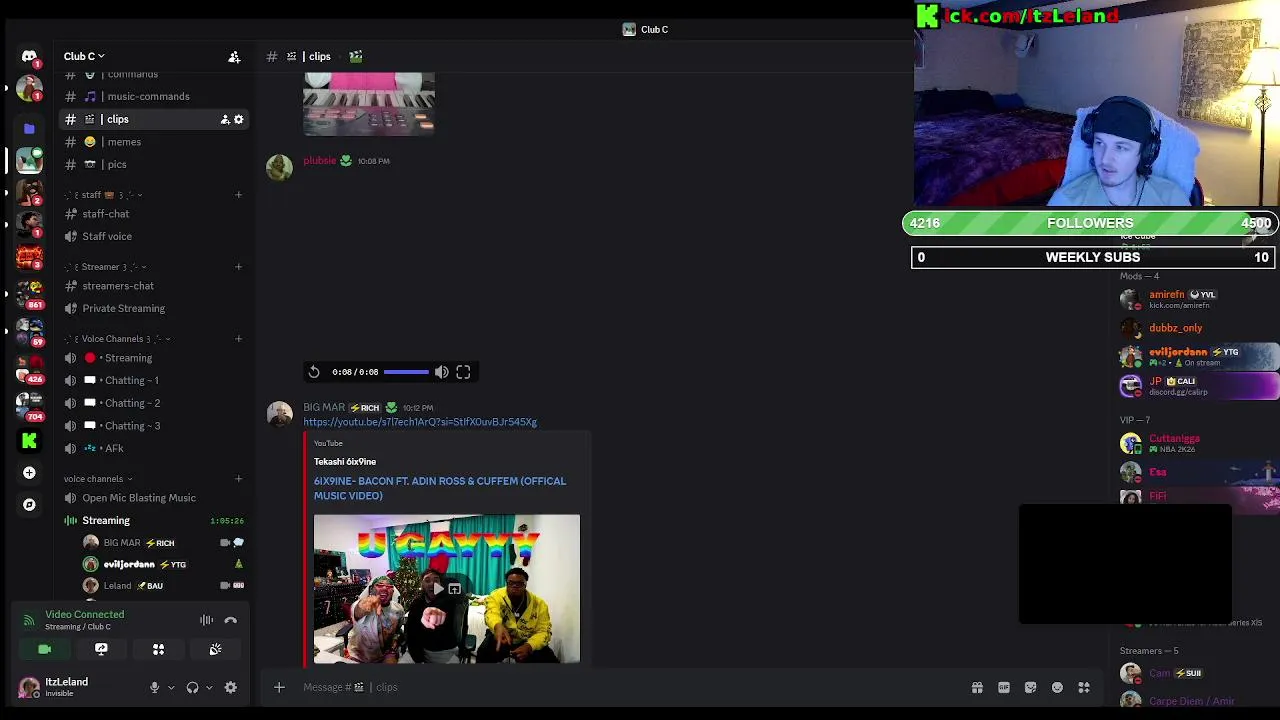The height and width of the screenshot is (720, 1280).
Task: Open the GIF picker
Action: (1004, 687)
